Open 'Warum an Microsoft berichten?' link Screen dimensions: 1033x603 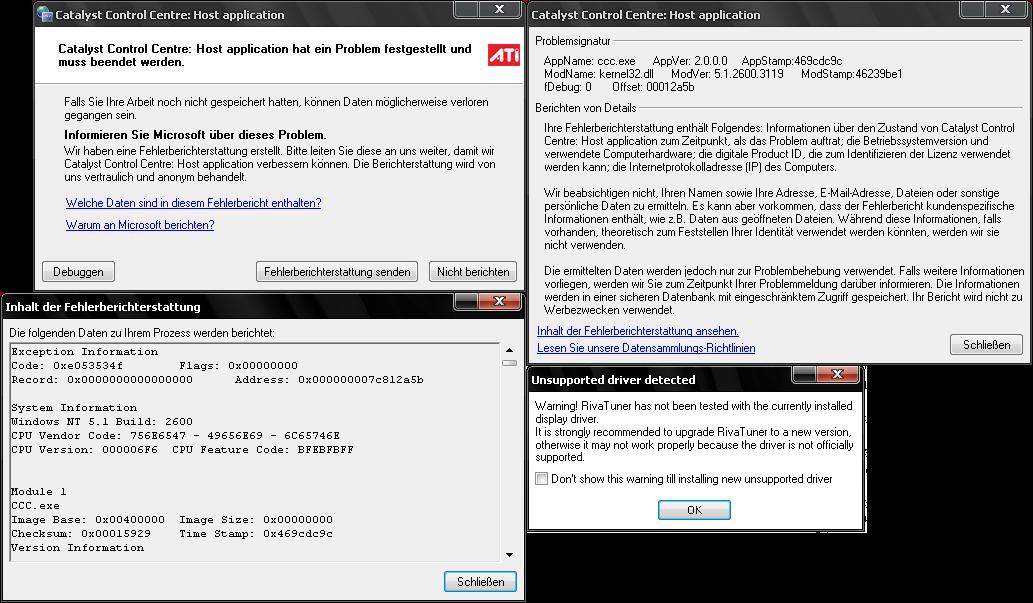click(140, 225)
